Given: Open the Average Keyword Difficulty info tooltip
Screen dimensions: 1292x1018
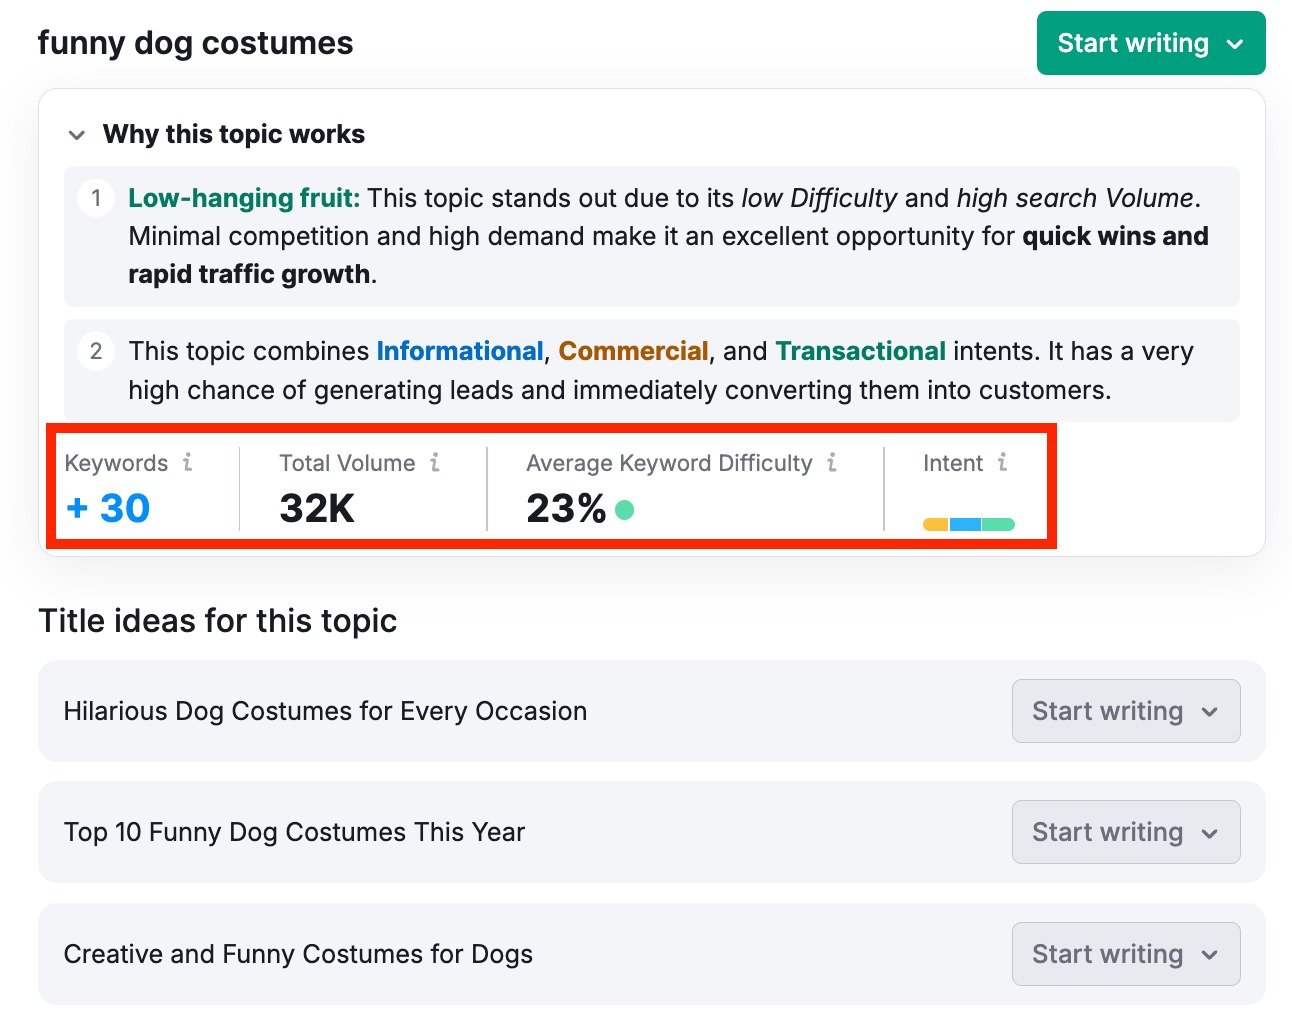Looking at the screenshot, I should (833, 463).
